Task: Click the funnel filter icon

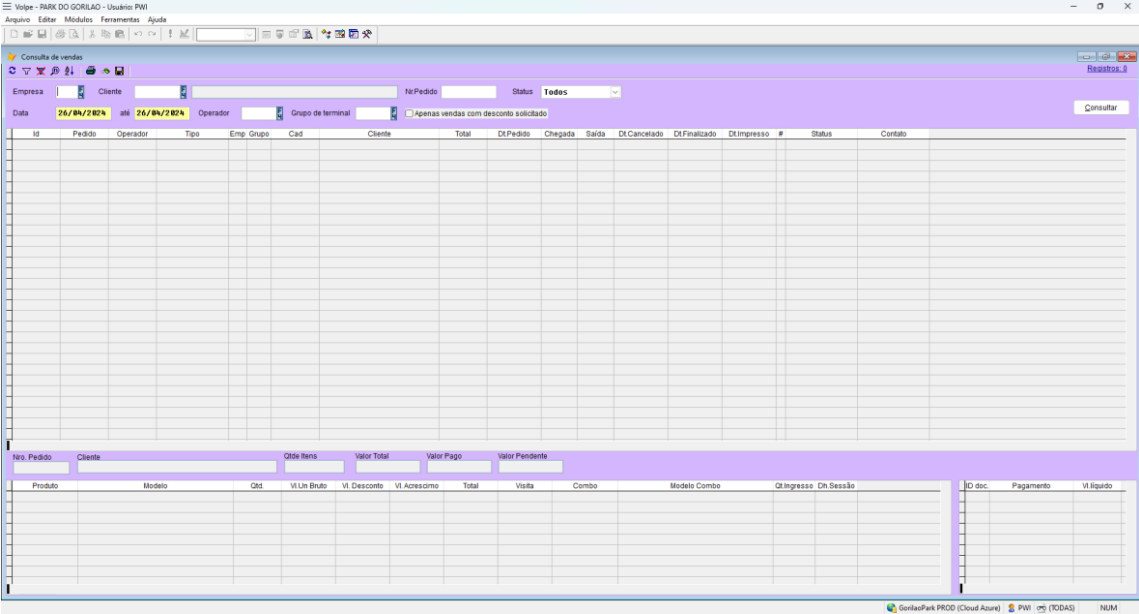Action: (26, 71)
